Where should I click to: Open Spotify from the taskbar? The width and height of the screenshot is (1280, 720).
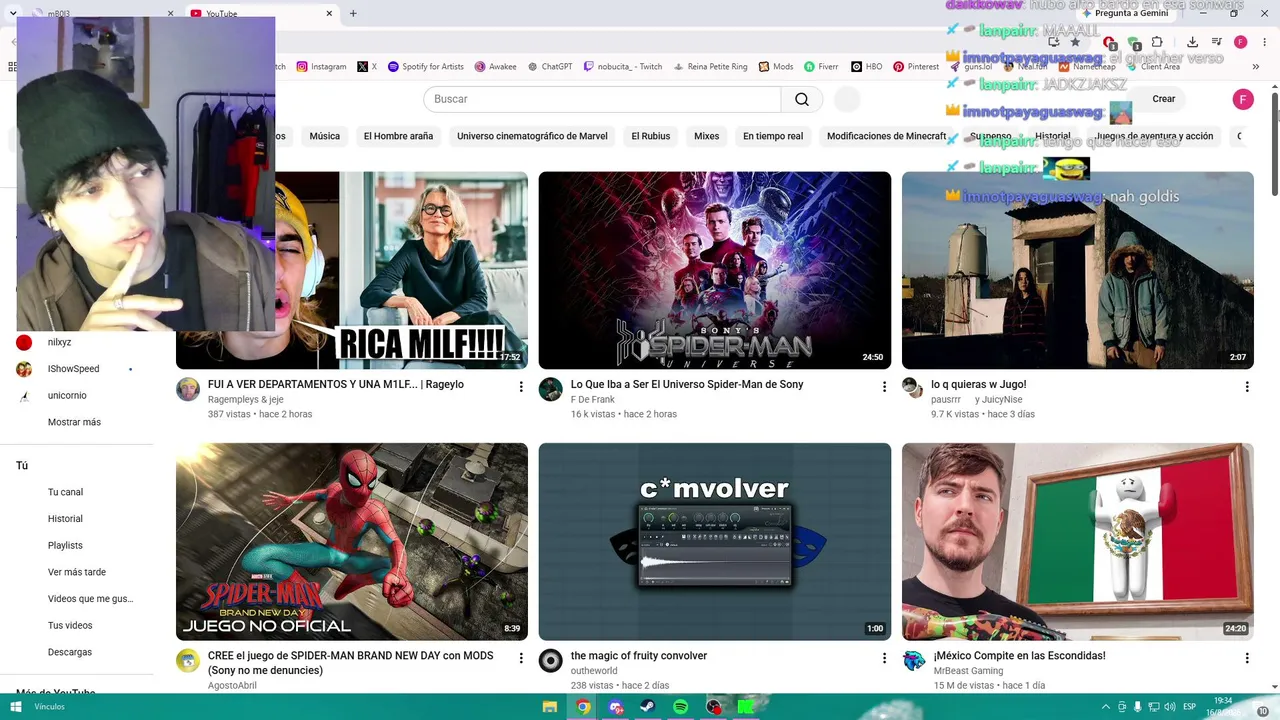pyautogui.click(x=681, y=707)
